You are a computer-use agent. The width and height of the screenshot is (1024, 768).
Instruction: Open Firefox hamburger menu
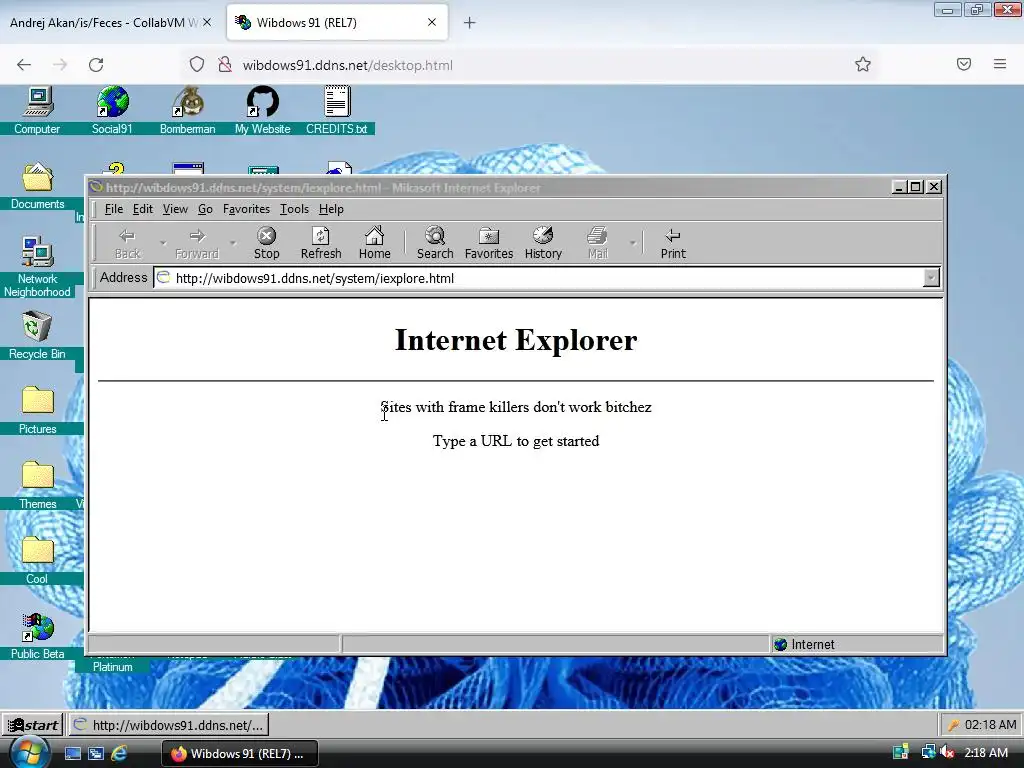1000,64
